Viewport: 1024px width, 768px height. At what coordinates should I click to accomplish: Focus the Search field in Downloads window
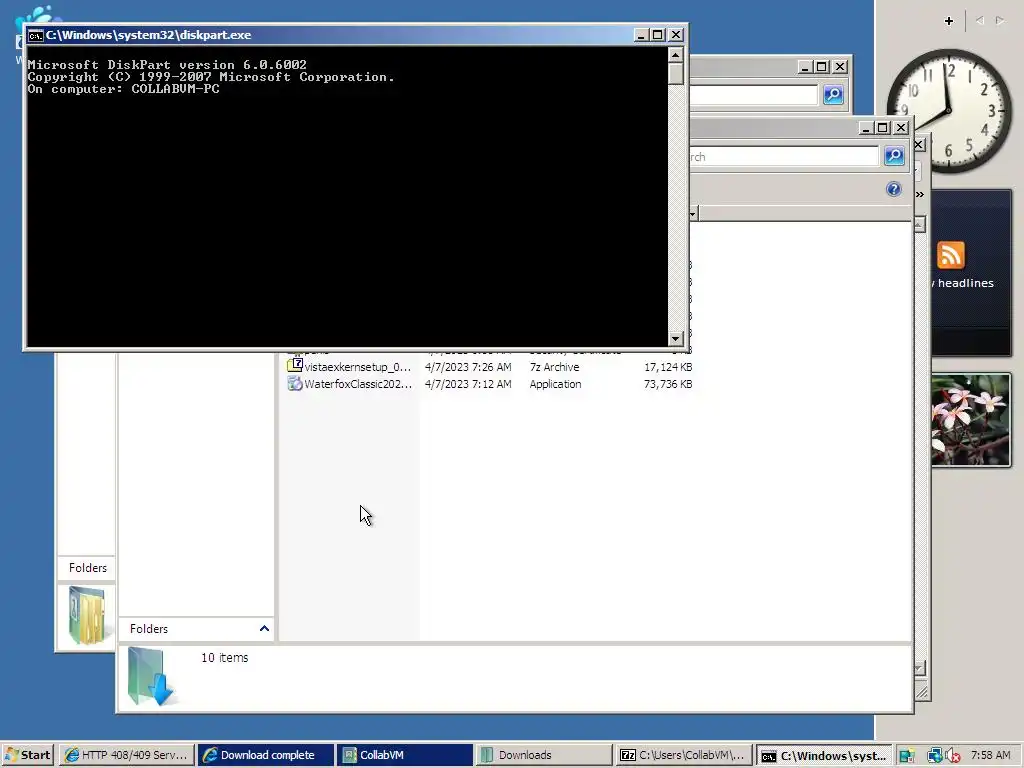click(784, 157)
